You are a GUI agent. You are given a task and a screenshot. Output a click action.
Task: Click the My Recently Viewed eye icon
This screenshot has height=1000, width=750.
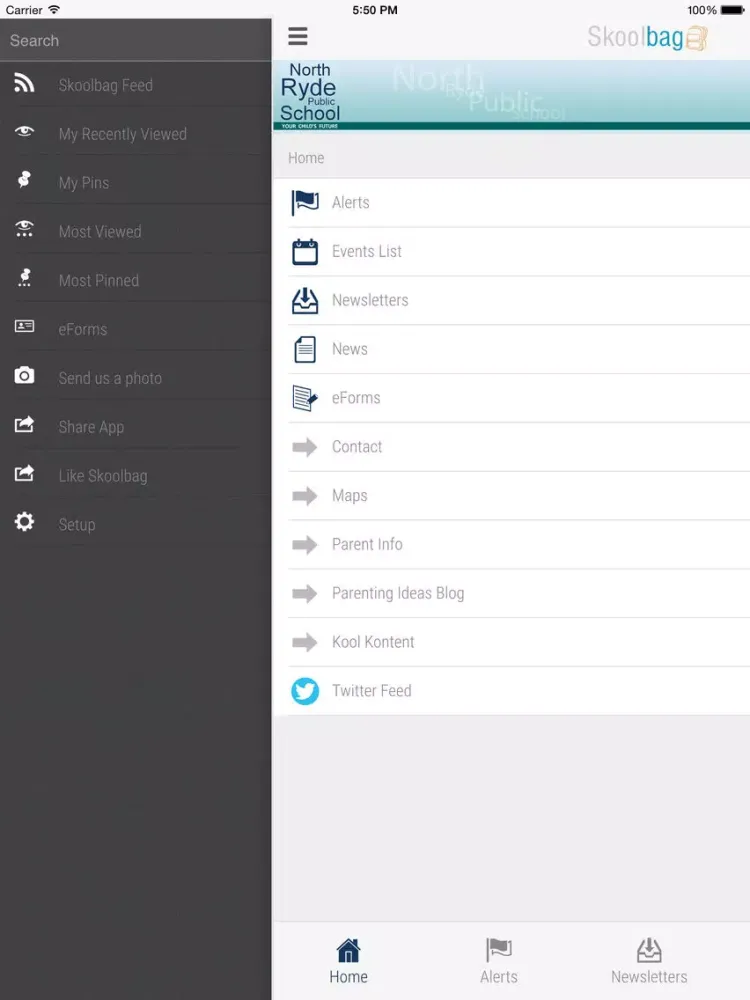tap(24, 131)
